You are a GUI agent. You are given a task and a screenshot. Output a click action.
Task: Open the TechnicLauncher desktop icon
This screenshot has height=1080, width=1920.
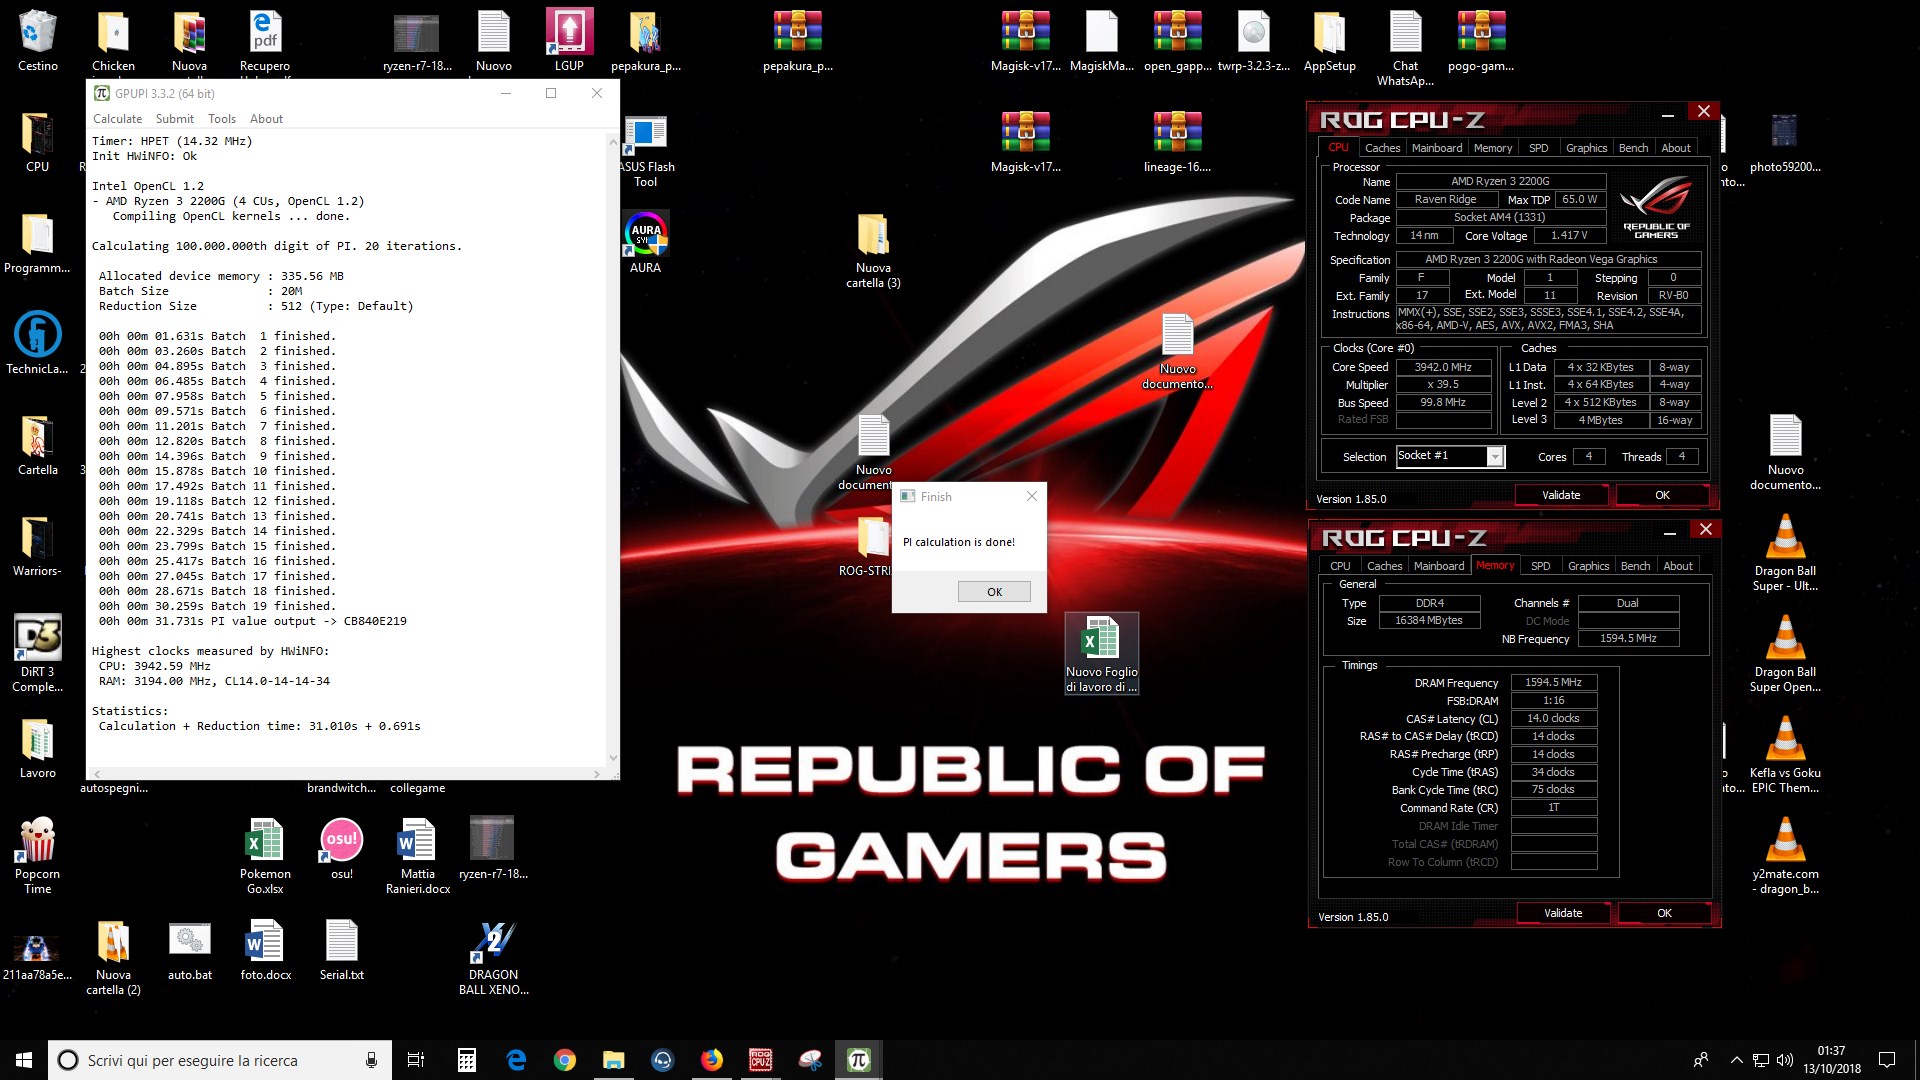(38, 342)
